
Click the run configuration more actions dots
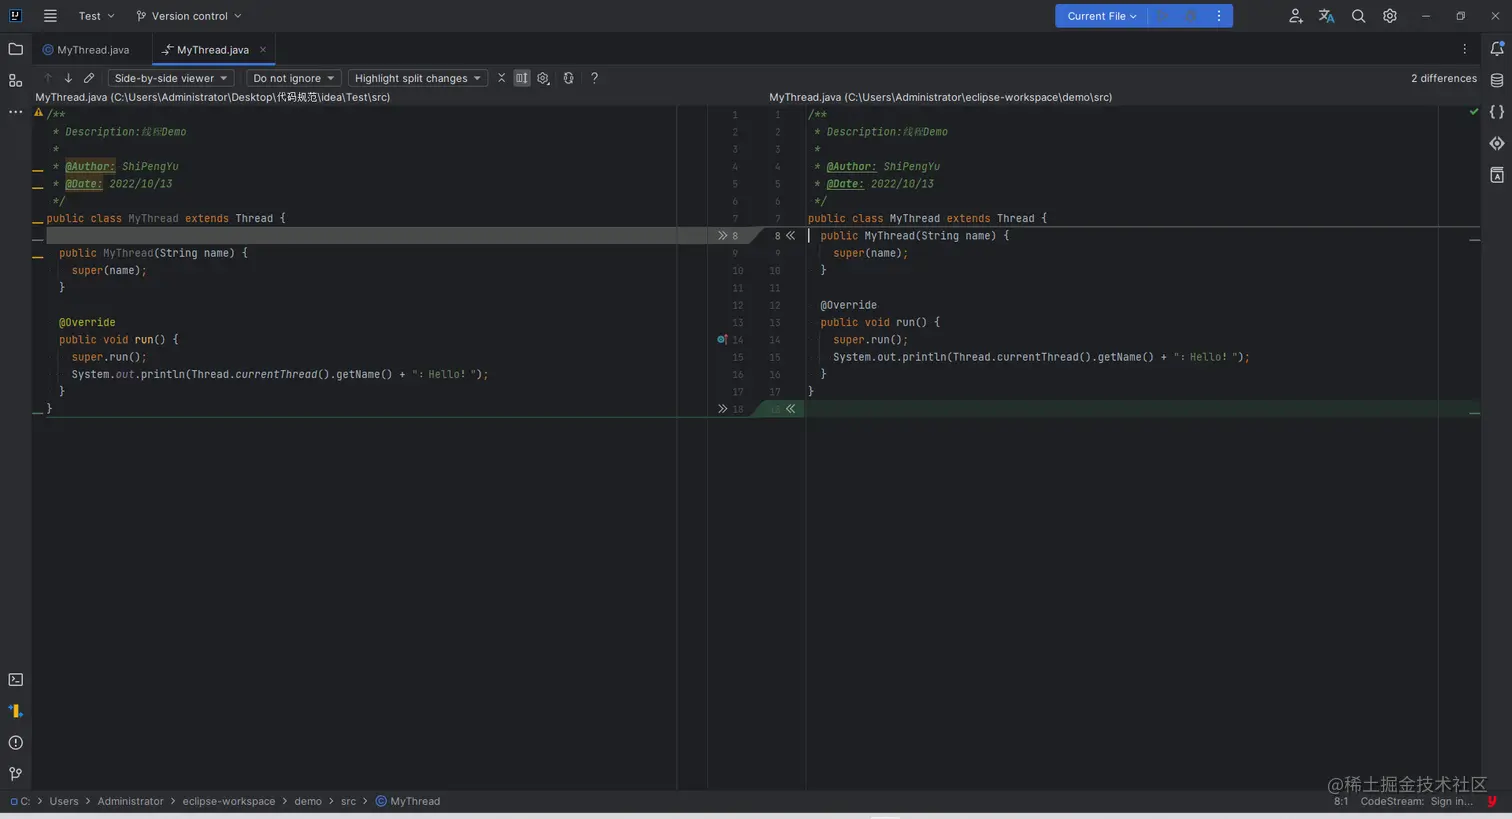pyautogui.click(x=1219, y=16)
